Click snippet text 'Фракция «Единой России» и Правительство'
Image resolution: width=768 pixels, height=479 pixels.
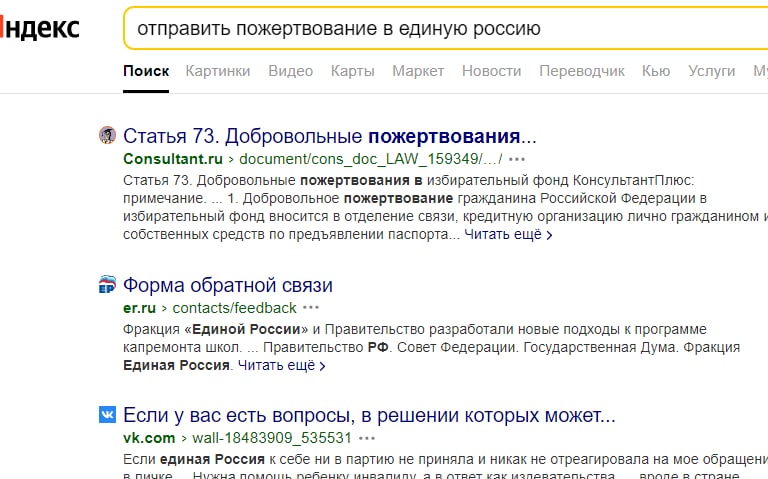(x=275, y=329)
